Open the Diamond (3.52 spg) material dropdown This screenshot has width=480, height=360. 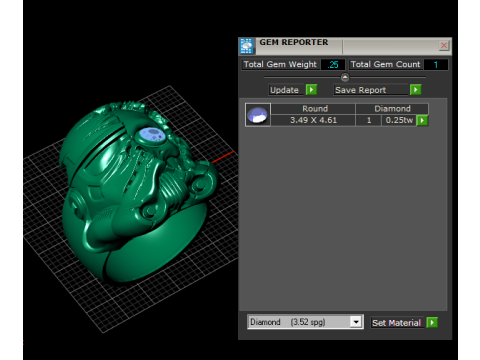(x=305, y=322)
